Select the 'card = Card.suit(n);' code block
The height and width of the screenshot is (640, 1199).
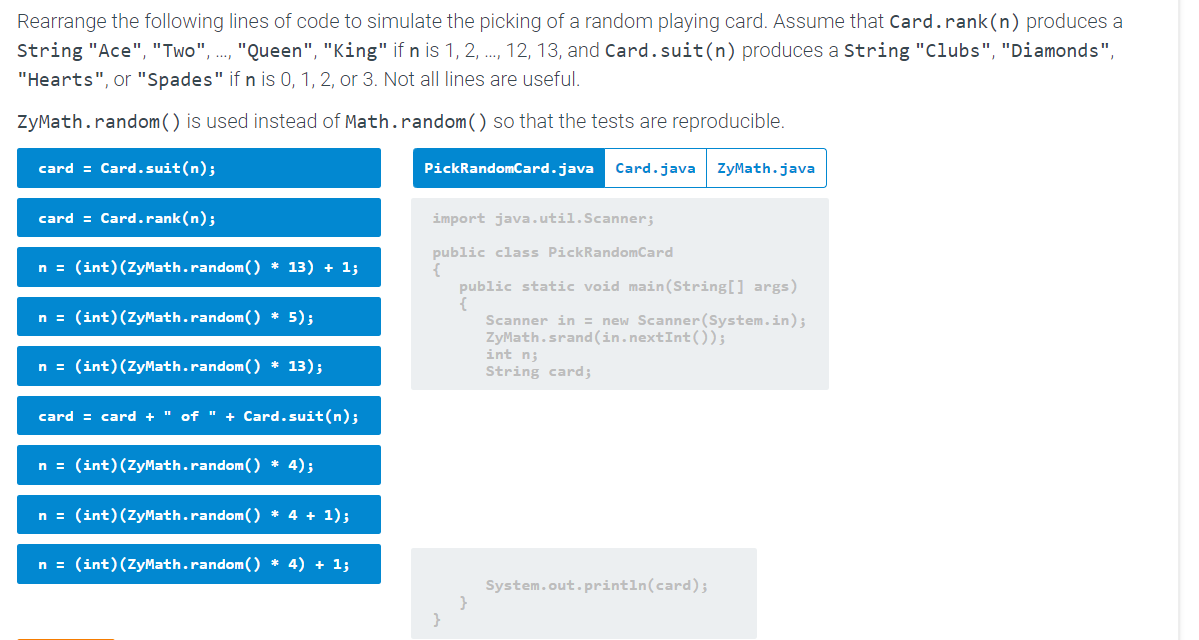click(x=199, y=168)
